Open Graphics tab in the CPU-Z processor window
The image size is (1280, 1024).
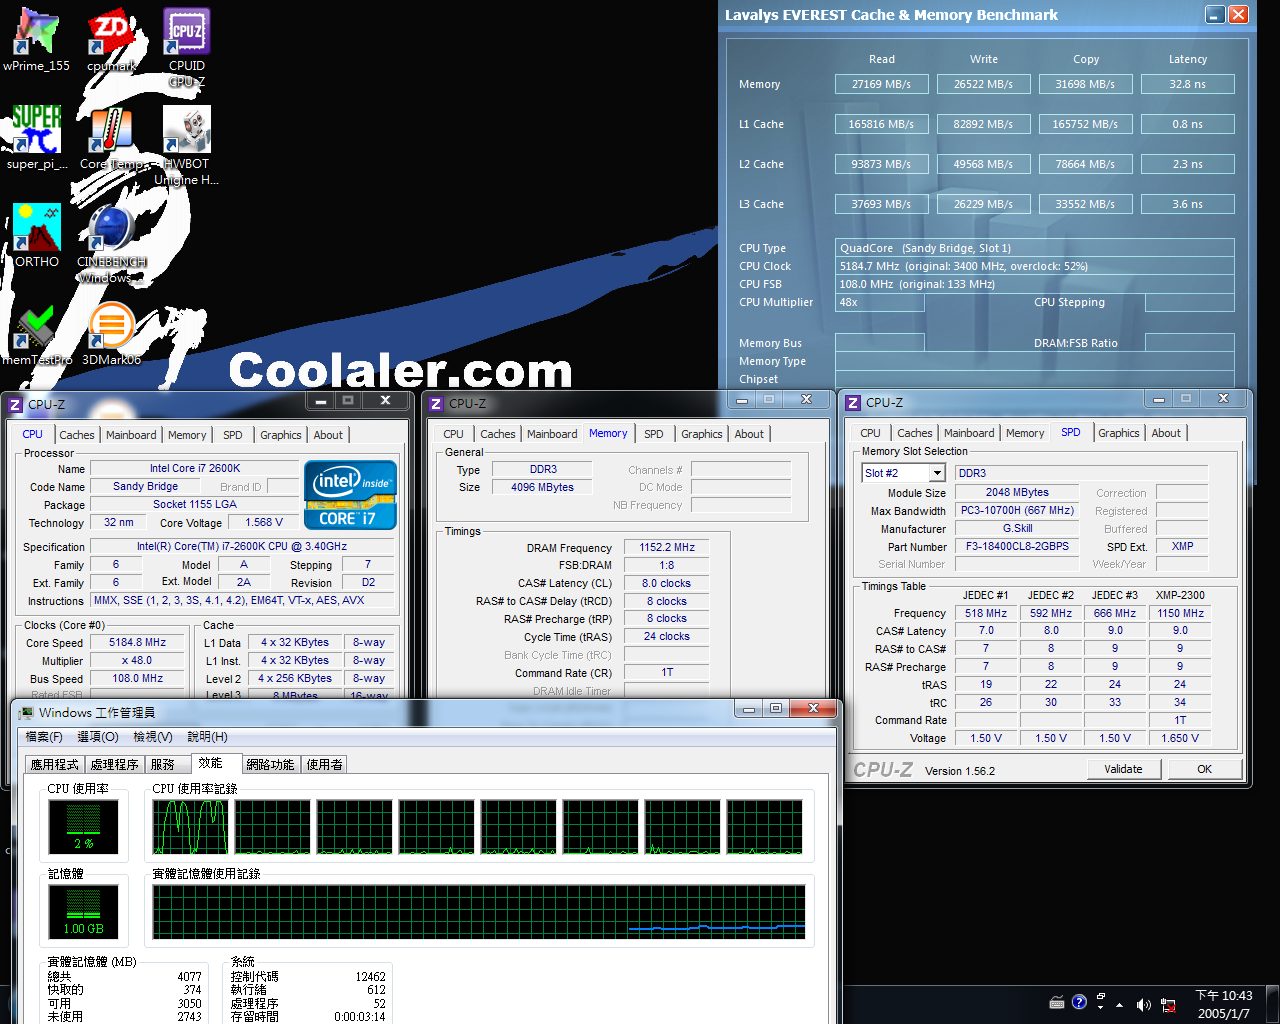(281, 435)
